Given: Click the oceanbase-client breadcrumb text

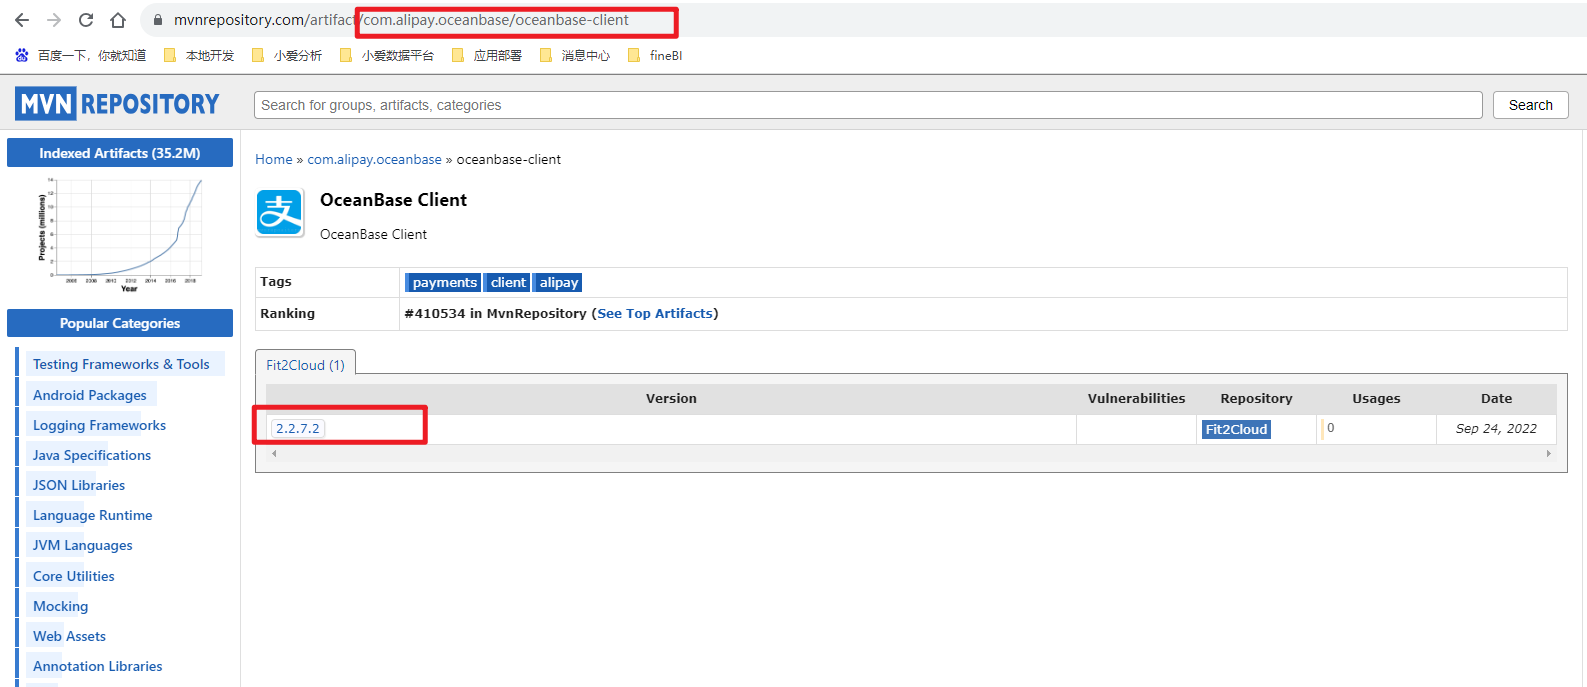Looking at the screenshot, I should click(x=509, y=159).
